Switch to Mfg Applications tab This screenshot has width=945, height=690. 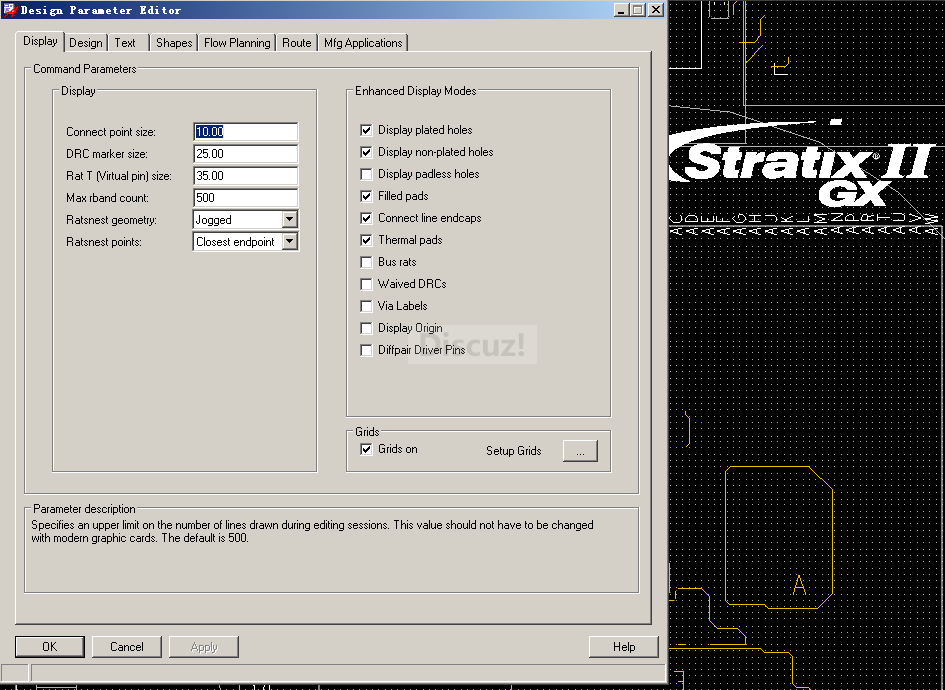point(363,43)
